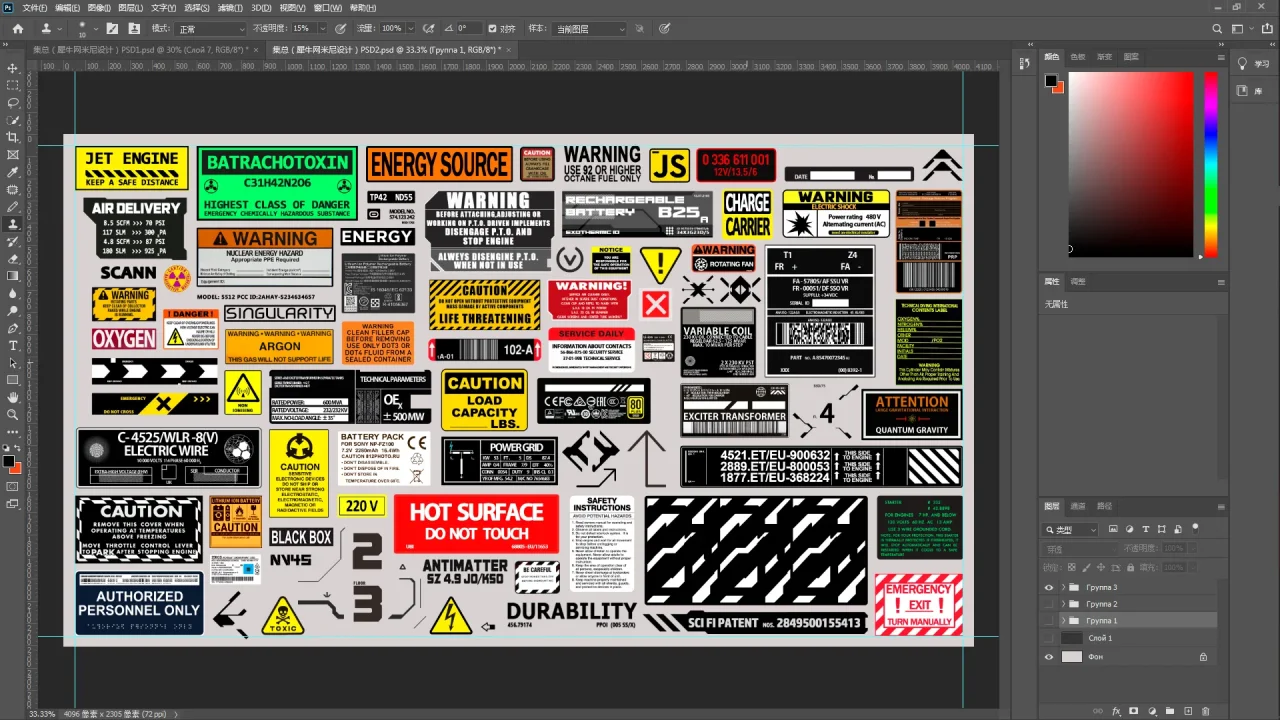Open the clone source panel icon
1280x720 pixels.
(x=133, y=28)
